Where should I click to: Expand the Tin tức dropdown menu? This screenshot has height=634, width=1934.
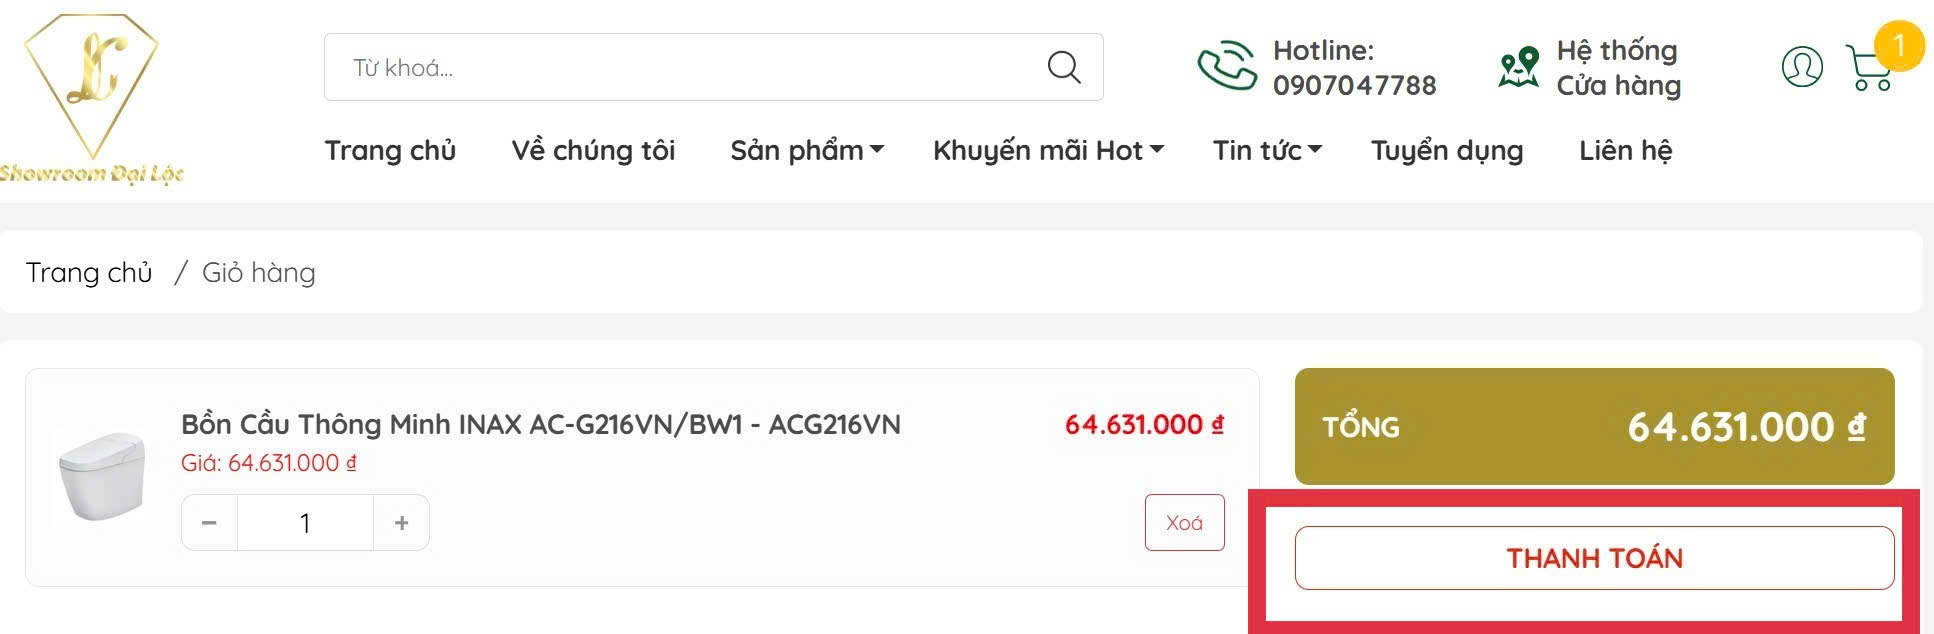tap(1266, 150)
